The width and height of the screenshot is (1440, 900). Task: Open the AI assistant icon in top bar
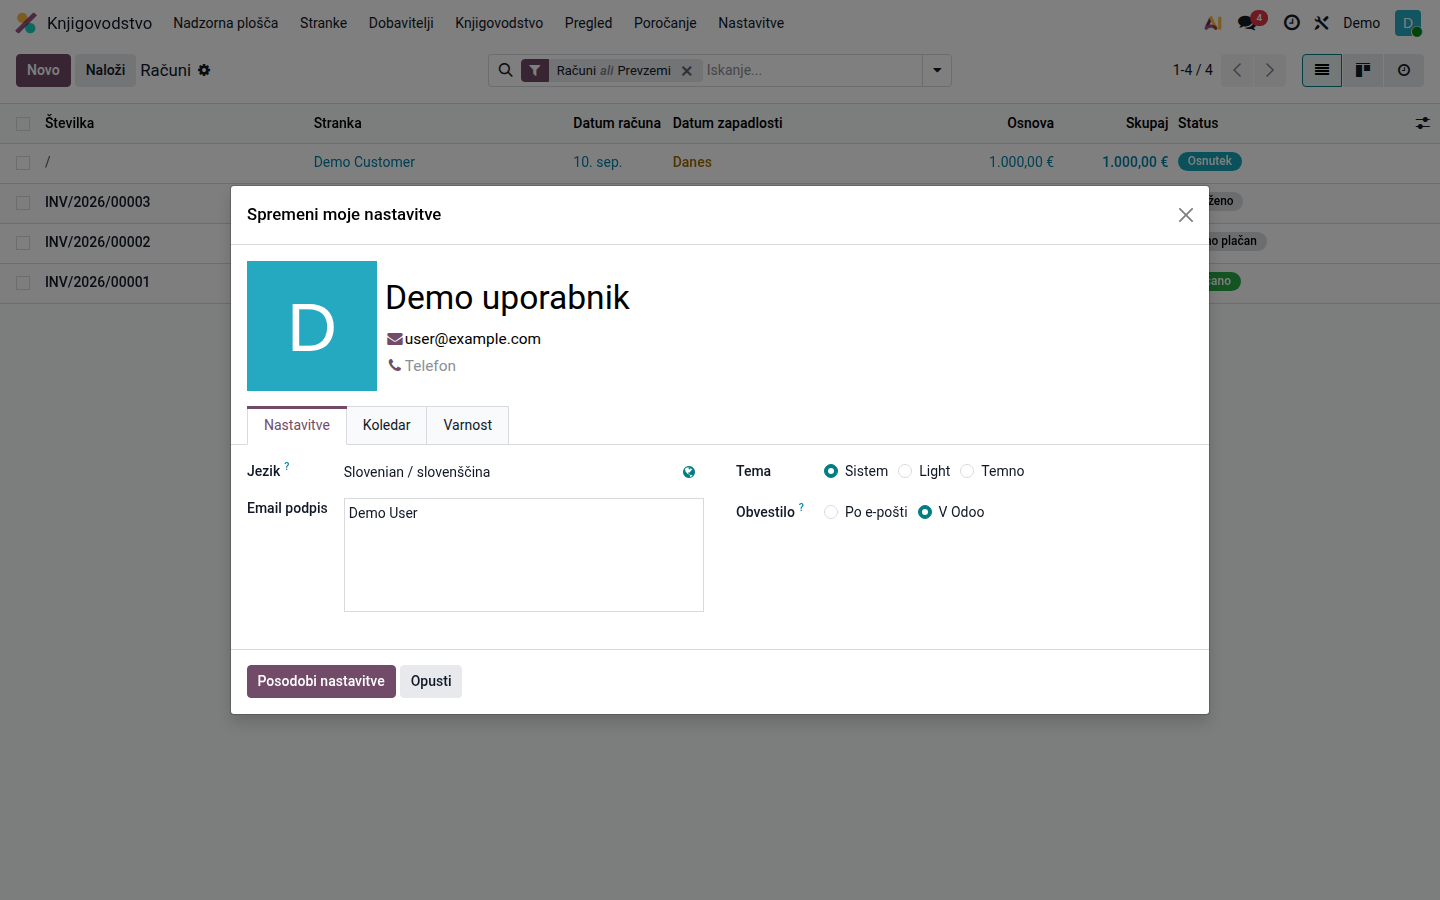point(1213,23)
